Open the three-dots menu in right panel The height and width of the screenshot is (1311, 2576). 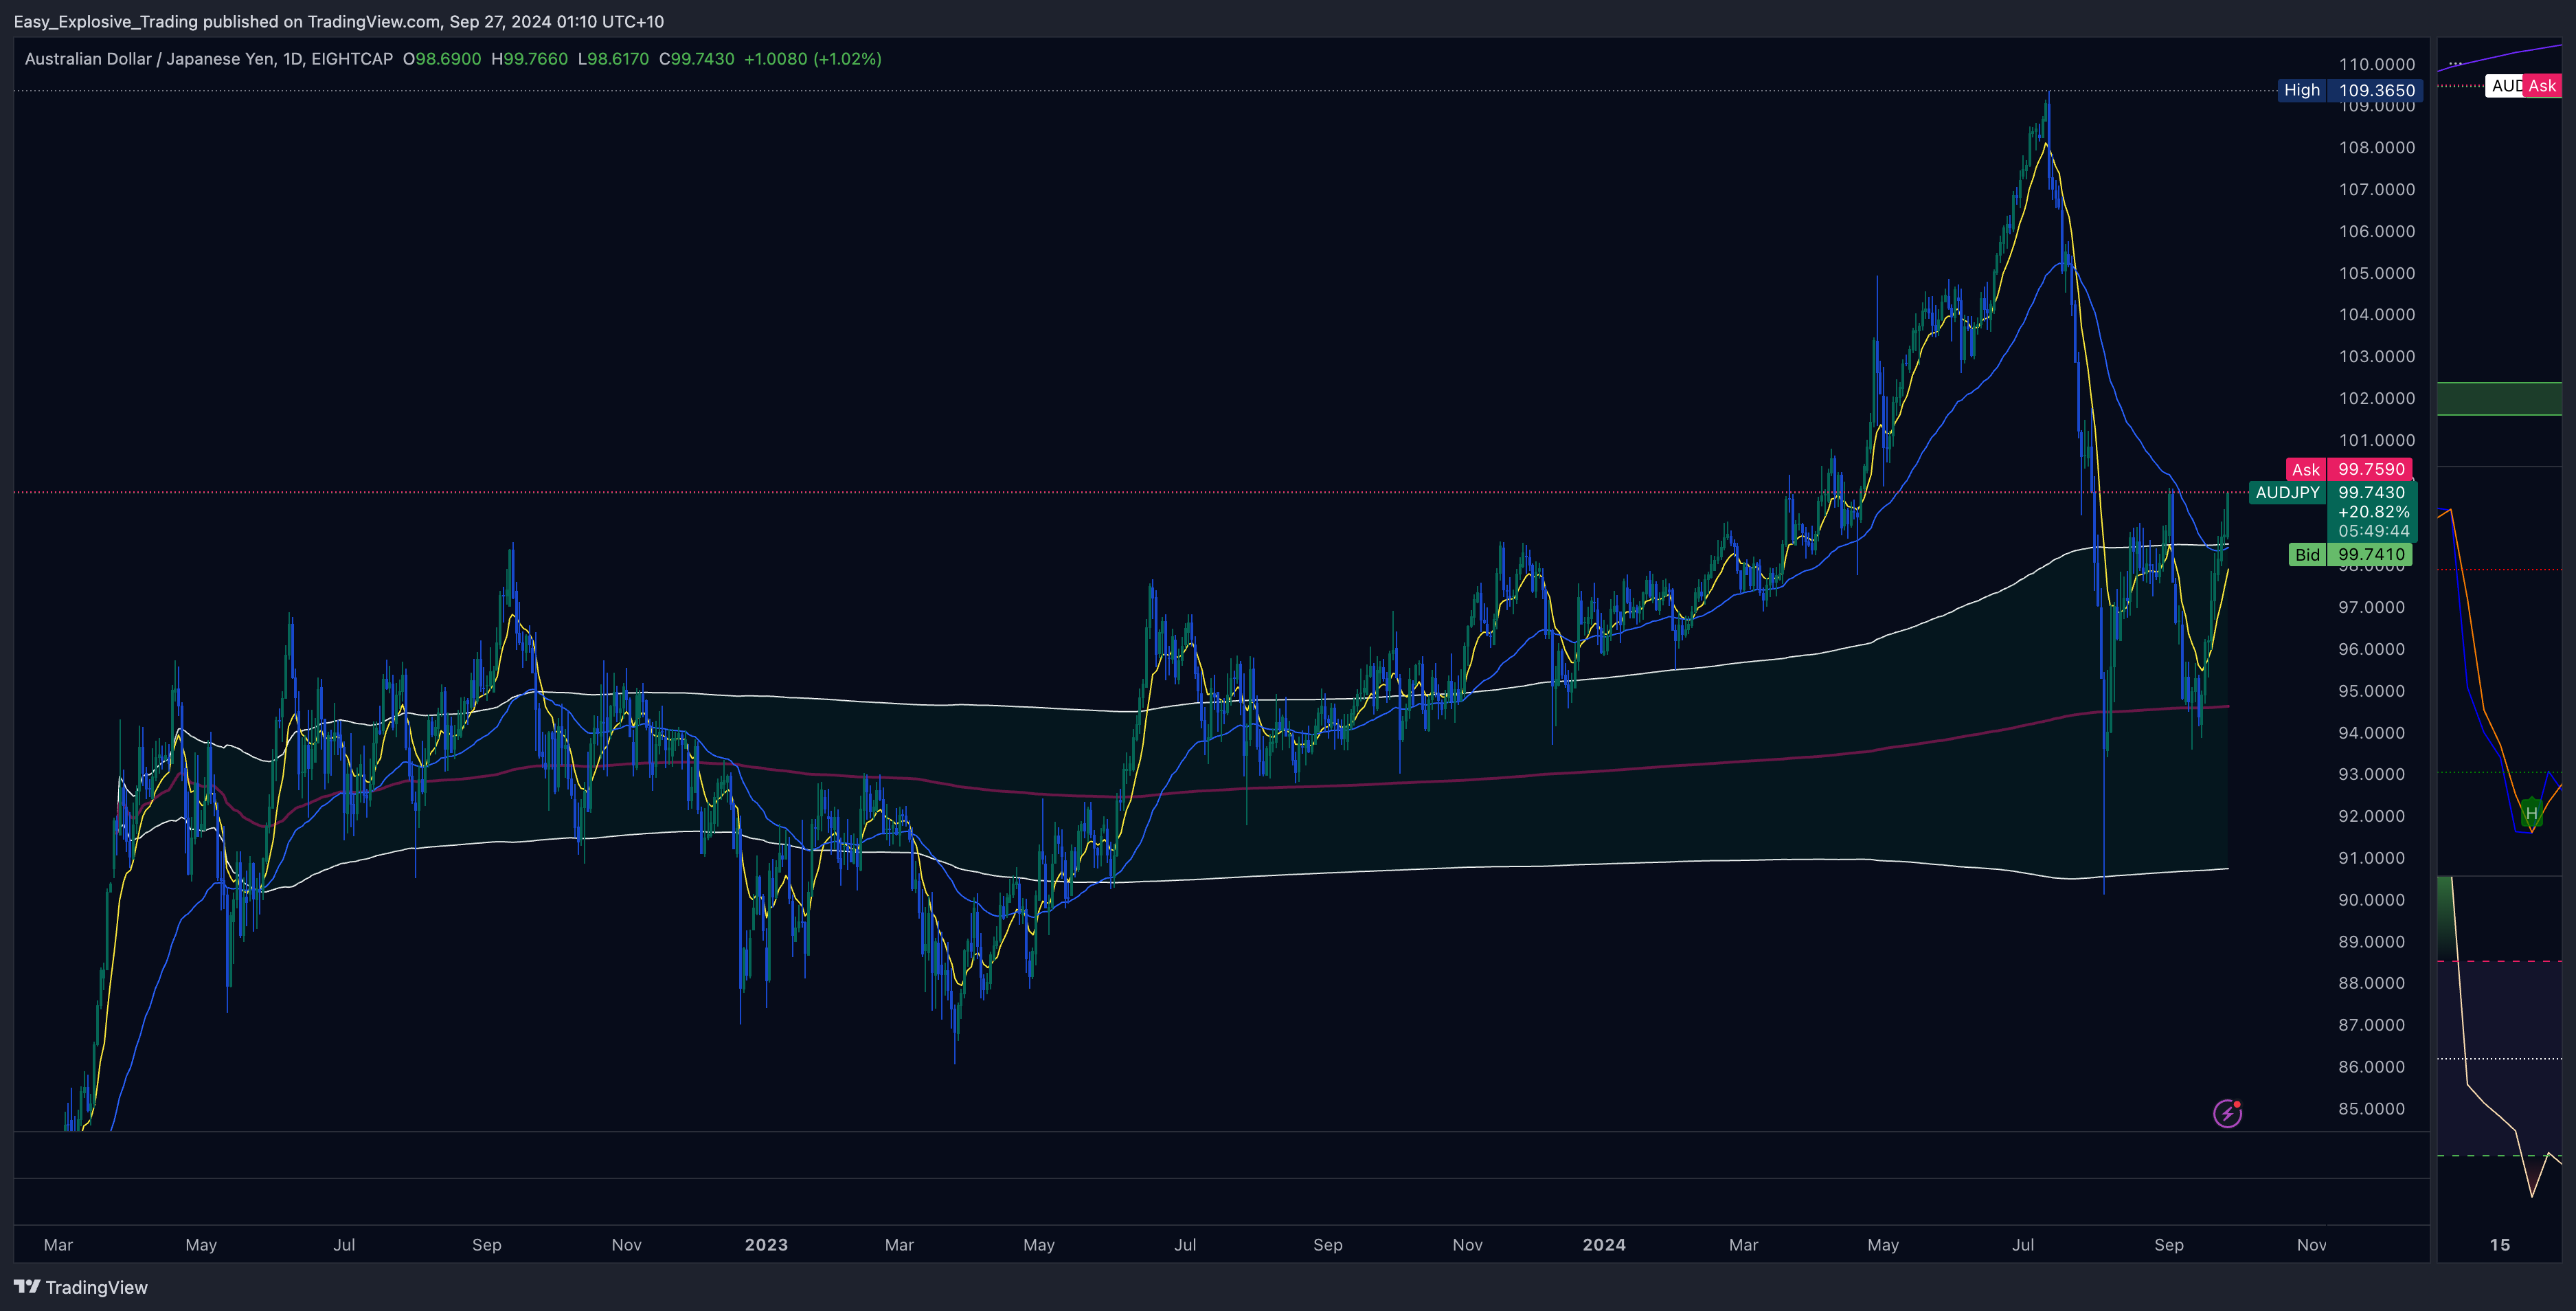pos(2455,64)
